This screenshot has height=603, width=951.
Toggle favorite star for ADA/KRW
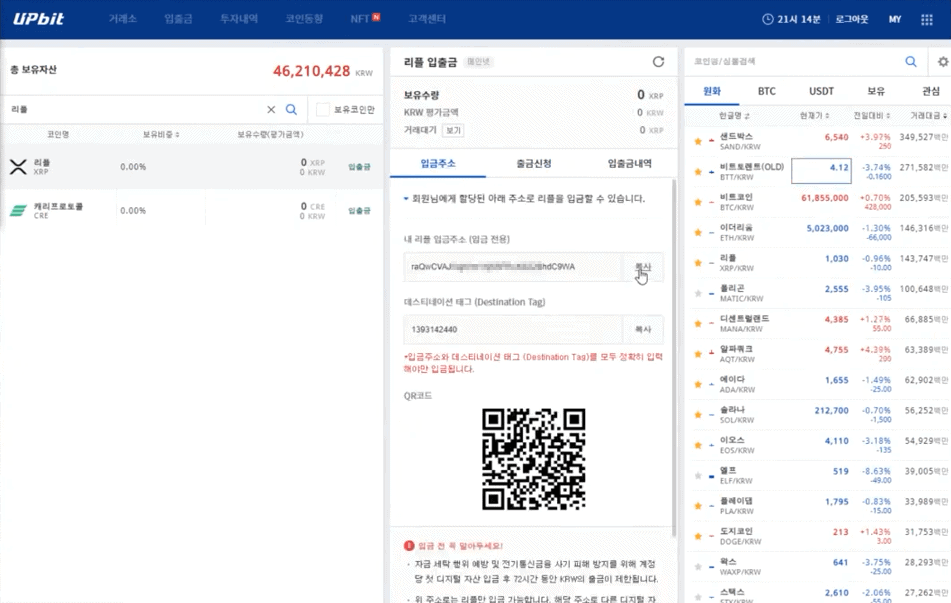click(698, 384)
